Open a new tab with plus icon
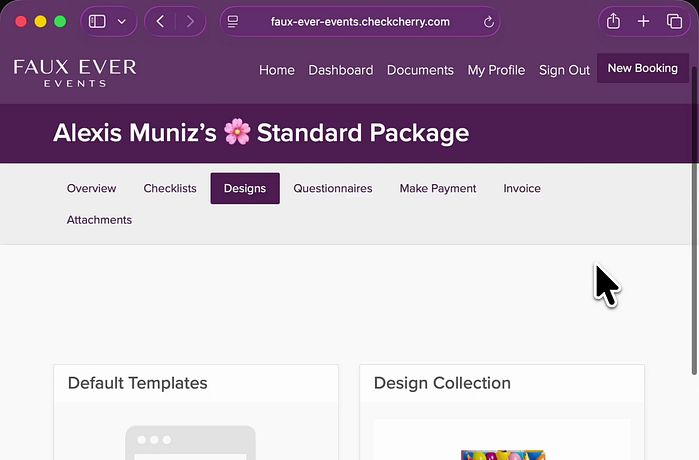The height and width of the screenshot is (460, 699). (643, 21)
